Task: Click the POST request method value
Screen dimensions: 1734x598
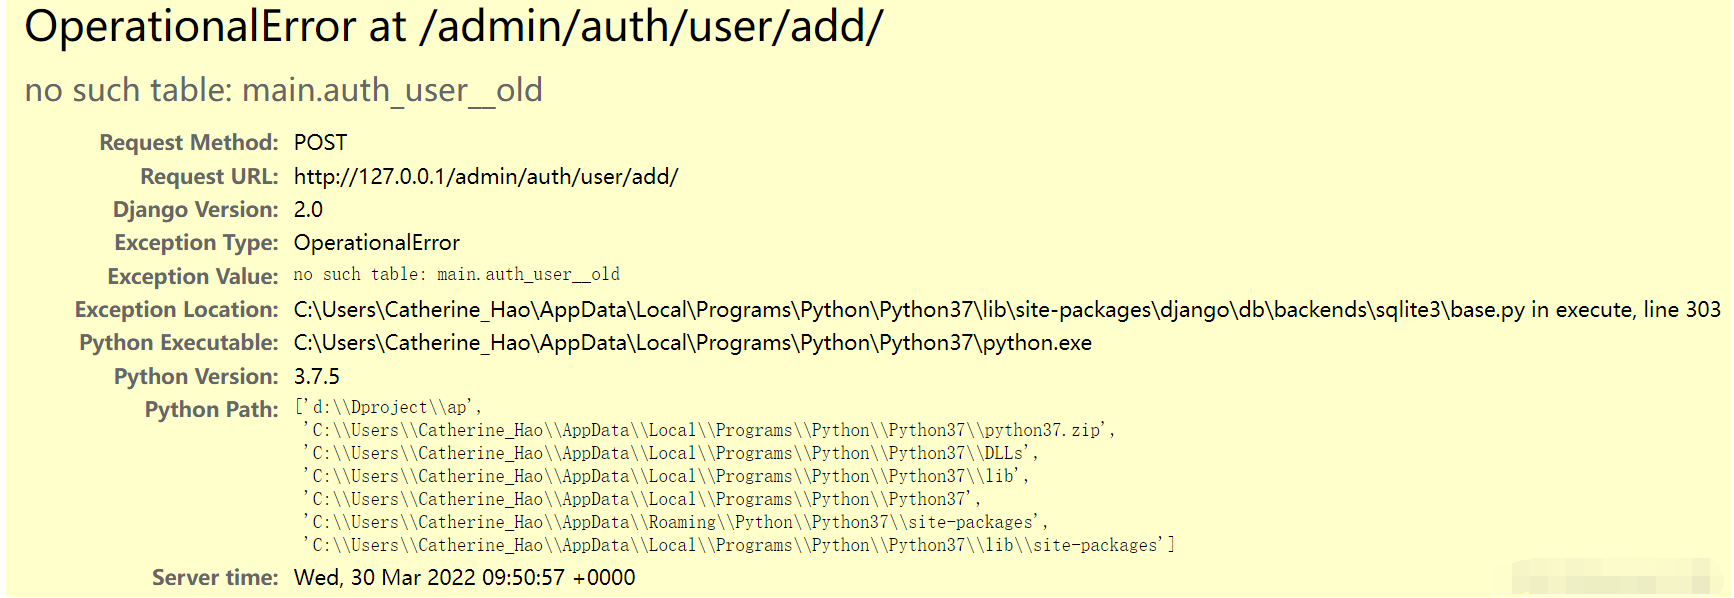Action: click(320, 143)
